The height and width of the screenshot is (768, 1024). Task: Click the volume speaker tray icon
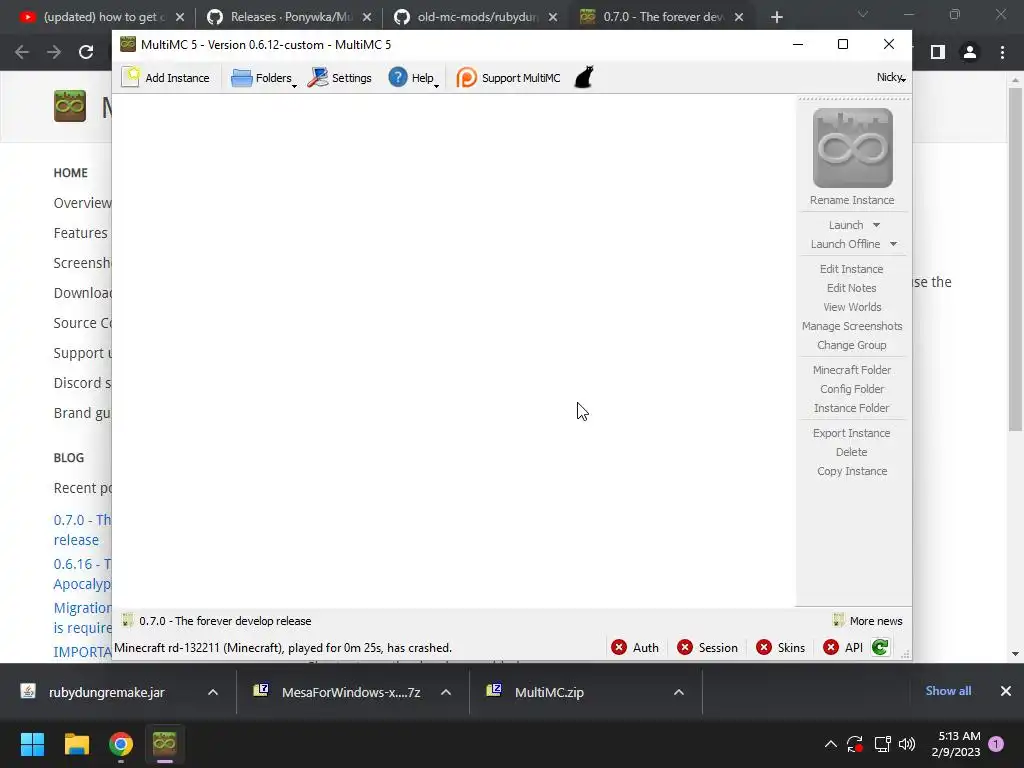[x=906, y=744]
